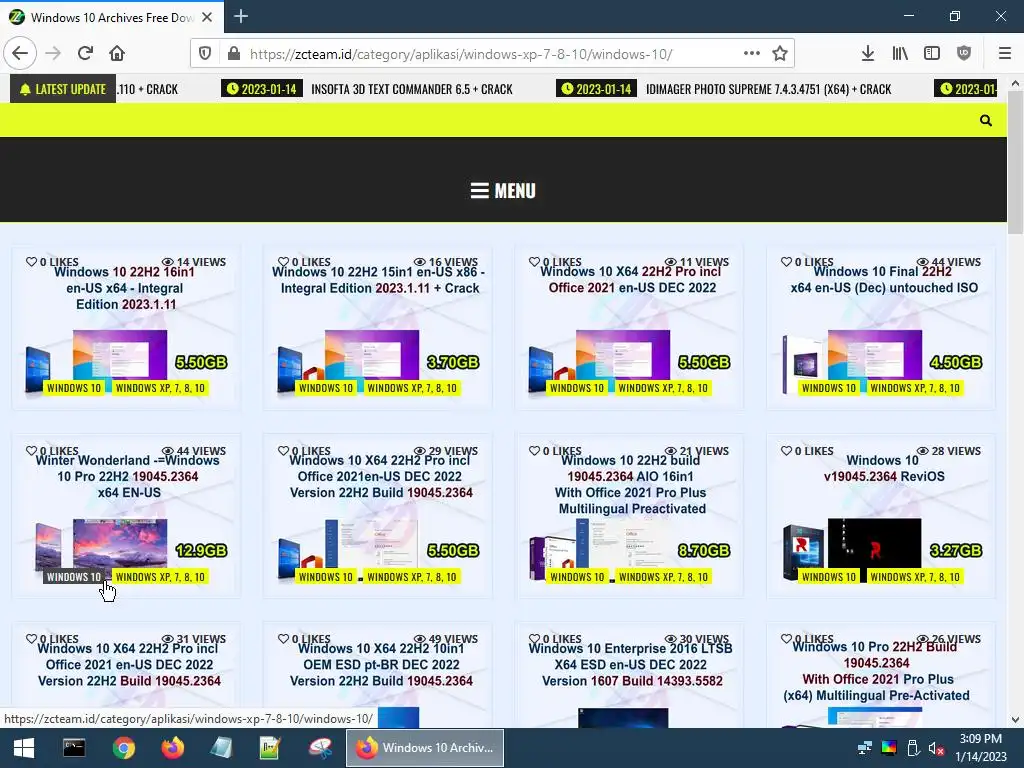Image resolution: width=1024 pixels, height=768 pixels.
Task: Open a new browser tab
Action: pyautogui.click(x=241, y=16)
